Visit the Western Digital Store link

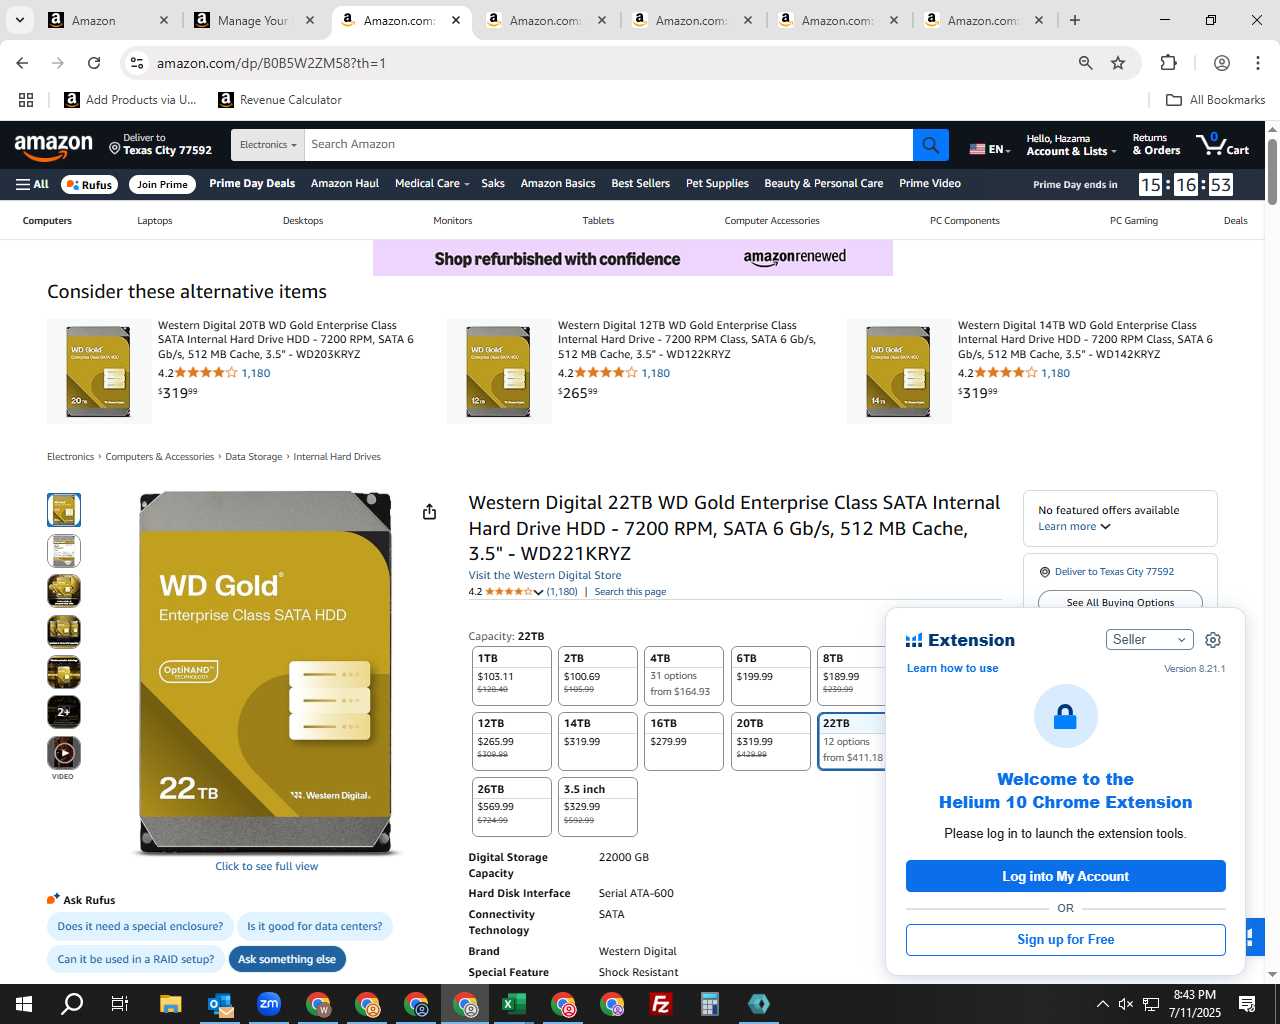(x=545, y=576)
